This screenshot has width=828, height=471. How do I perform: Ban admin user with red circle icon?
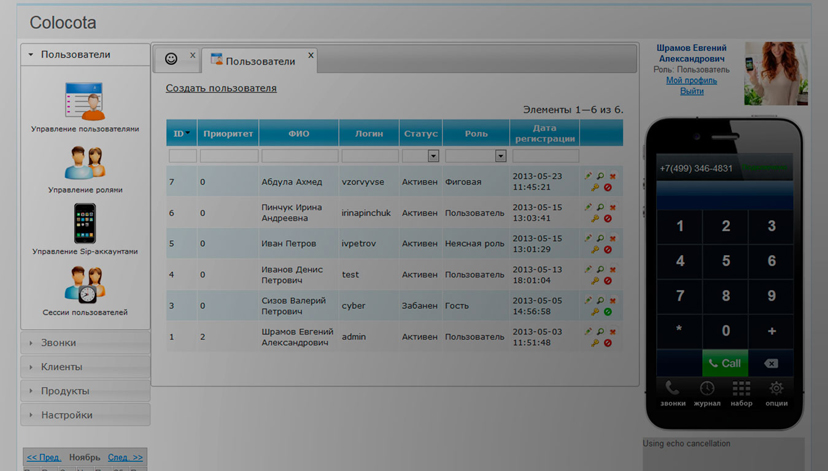608,343
